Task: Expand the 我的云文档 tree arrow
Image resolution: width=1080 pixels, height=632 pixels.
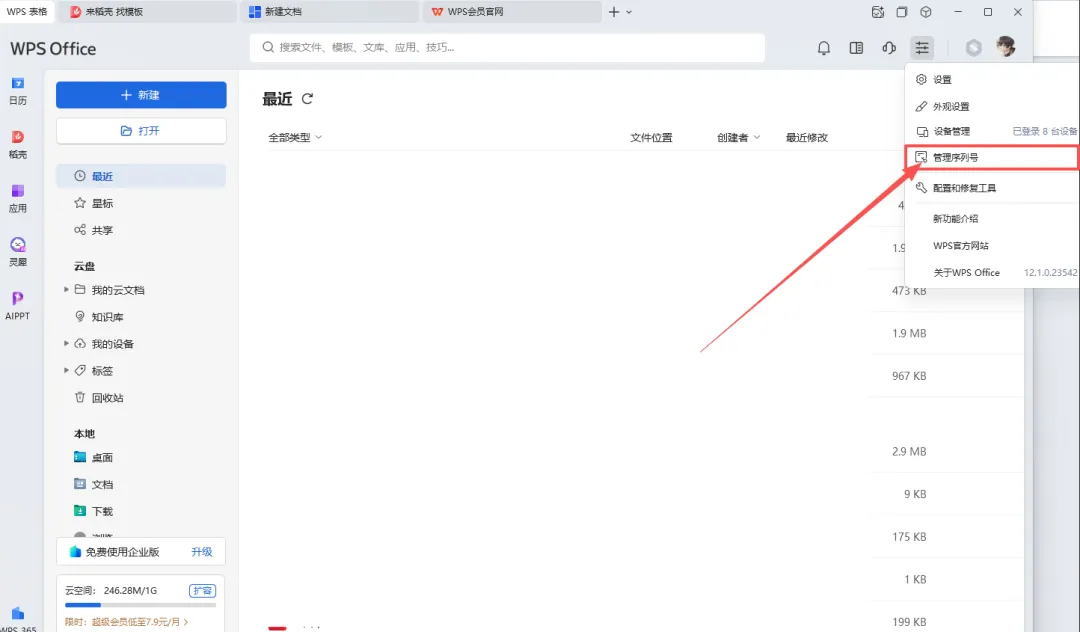Action: [66, 289]
